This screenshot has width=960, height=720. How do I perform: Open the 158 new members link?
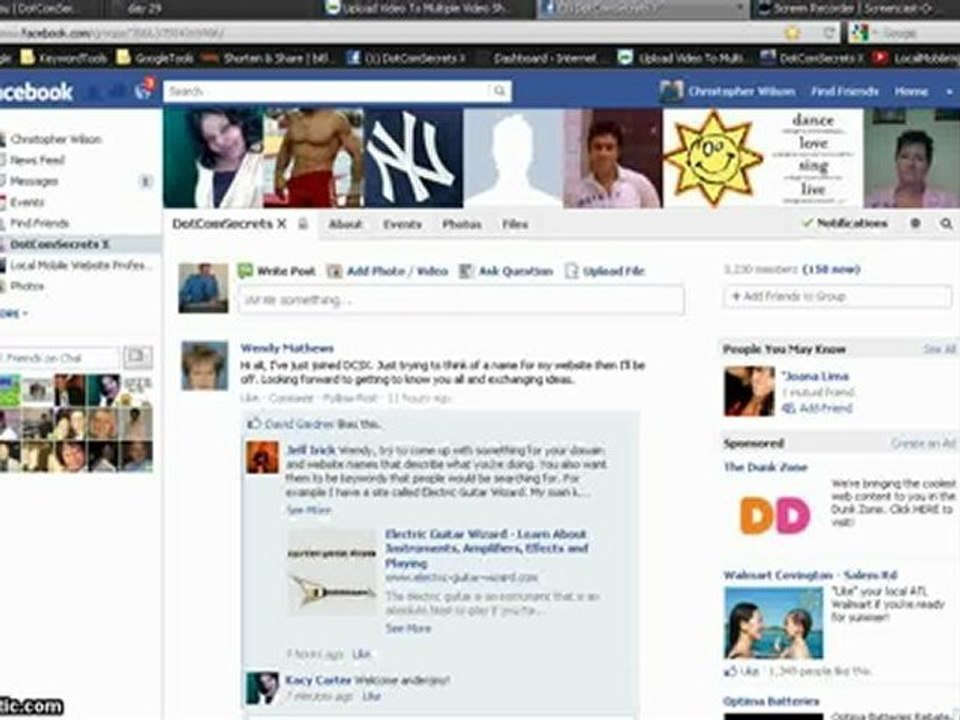pyautogui.click(x=831, y=269)
